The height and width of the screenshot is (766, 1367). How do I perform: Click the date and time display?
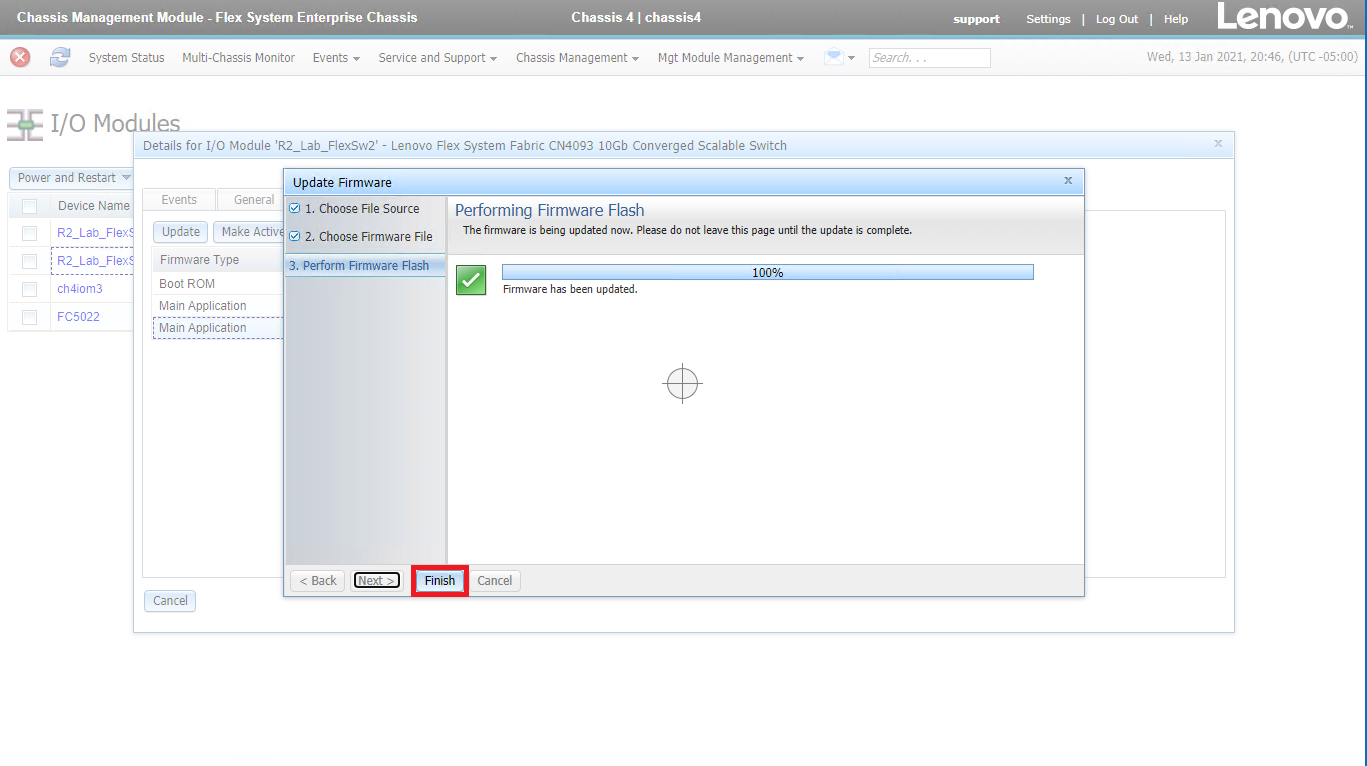1252,57
